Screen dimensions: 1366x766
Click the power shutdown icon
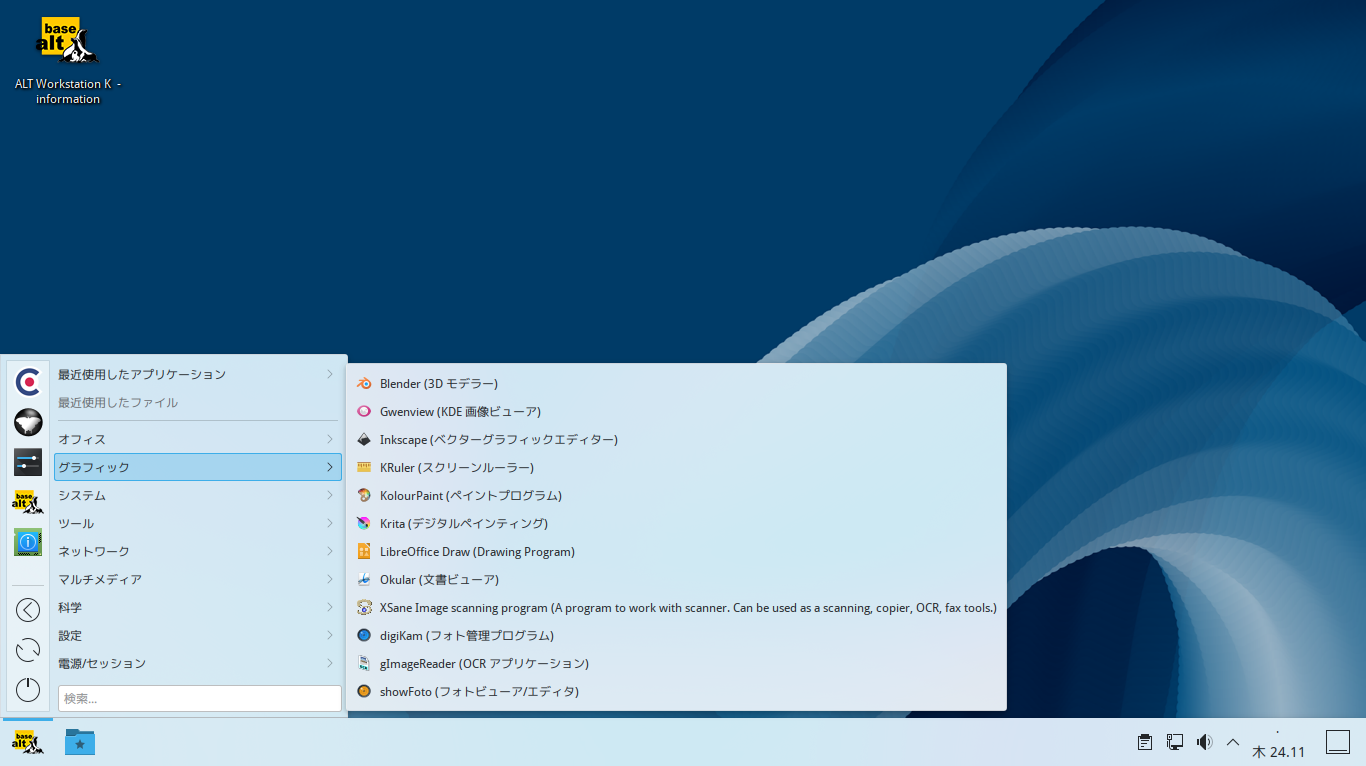[28, 690]
